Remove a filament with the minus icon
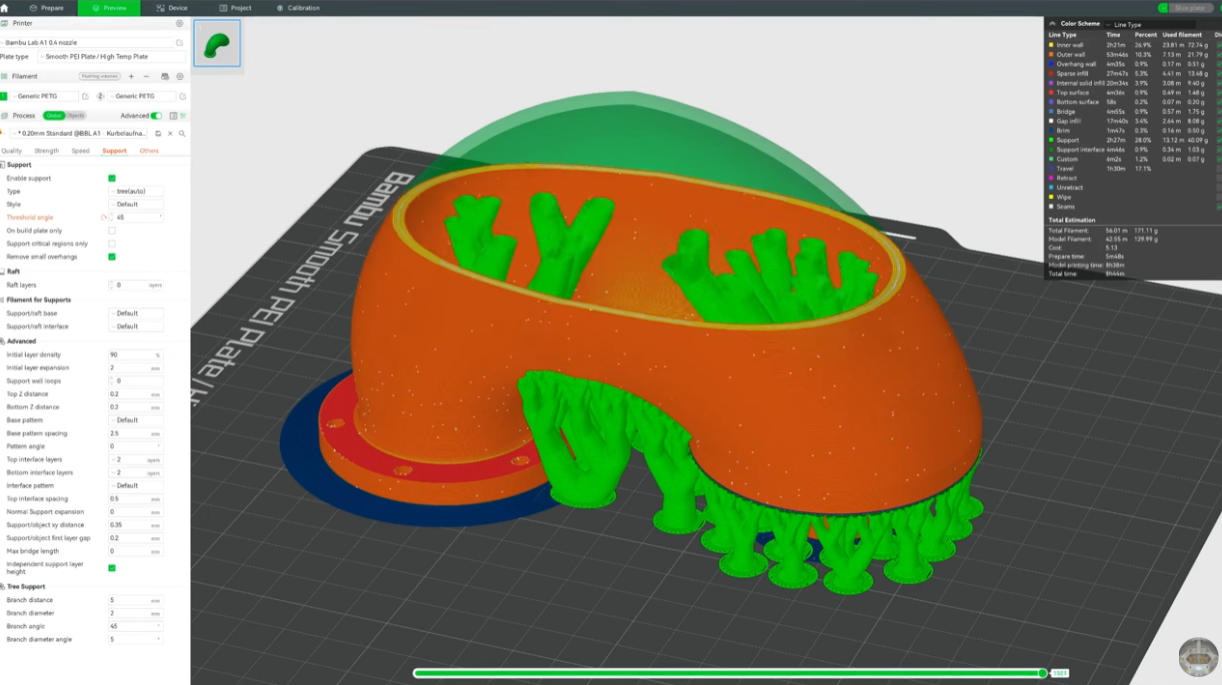 click(x=147, y=76)
